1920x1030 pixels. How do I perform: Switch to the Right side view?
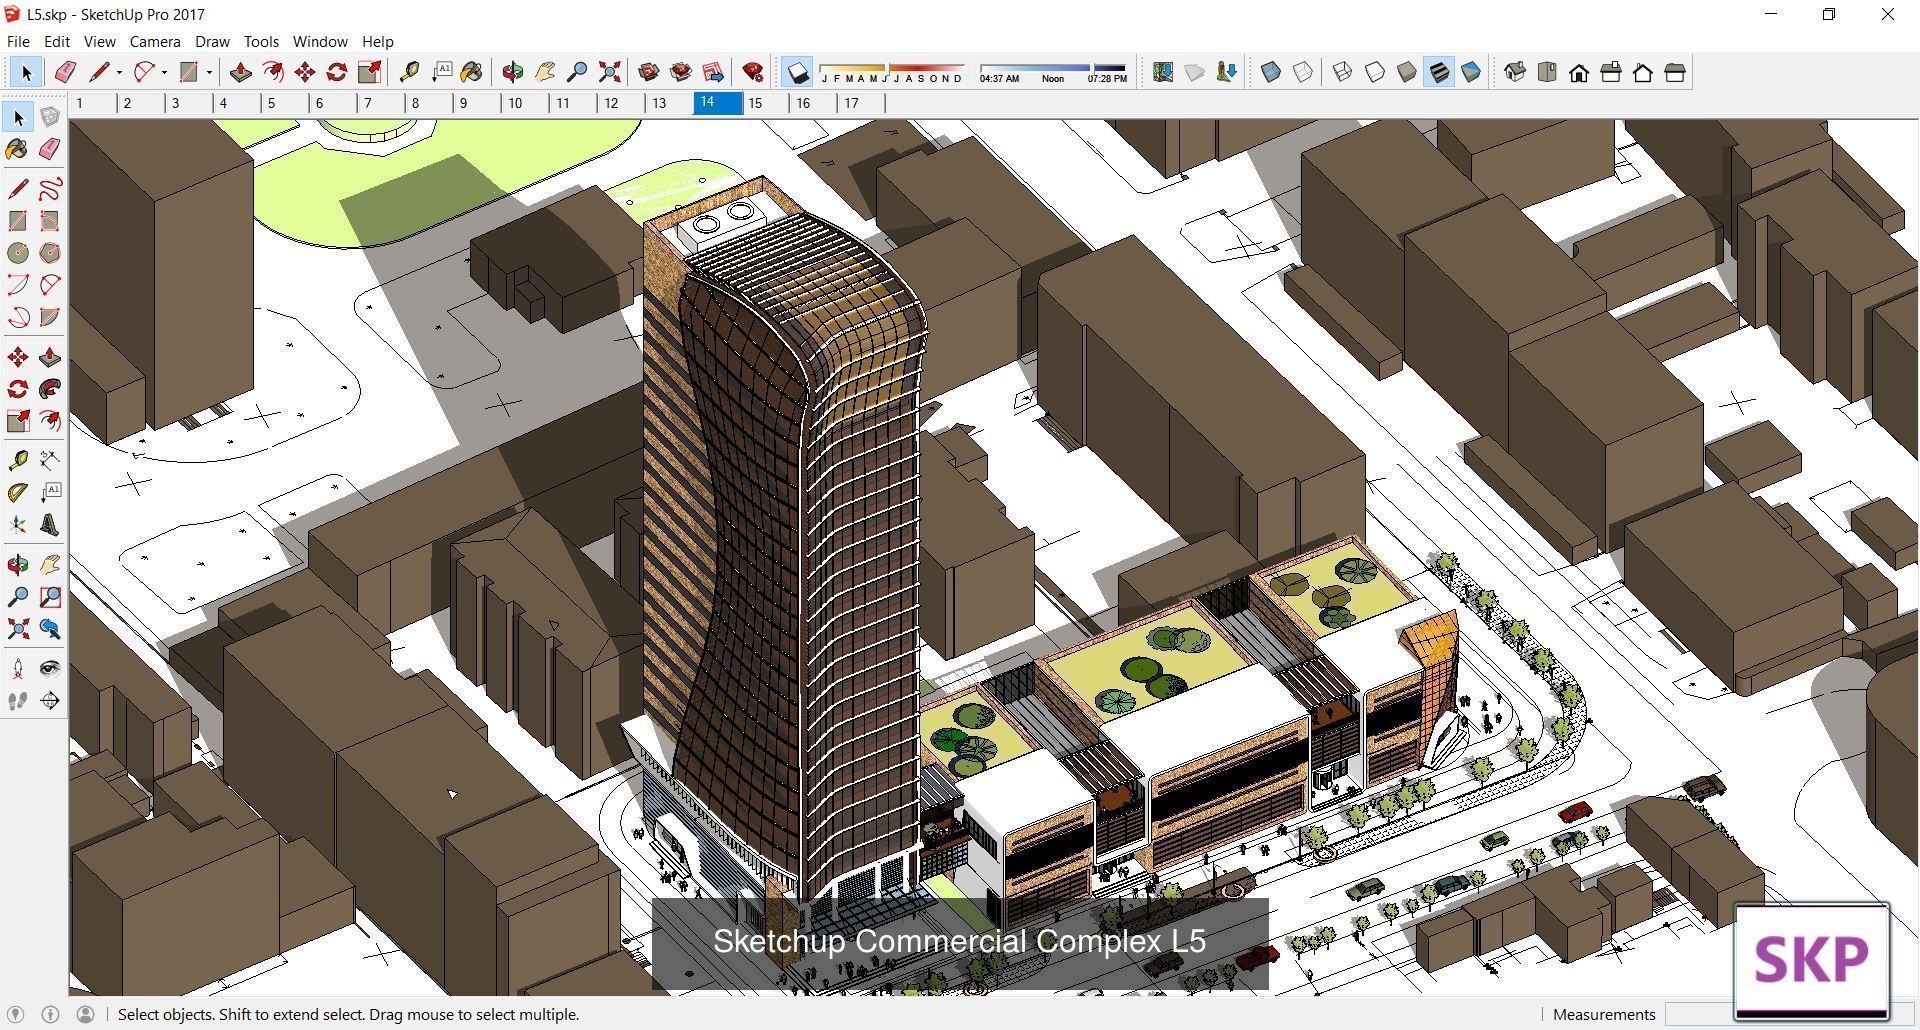pyautogui.click(x=1611, y=72)
